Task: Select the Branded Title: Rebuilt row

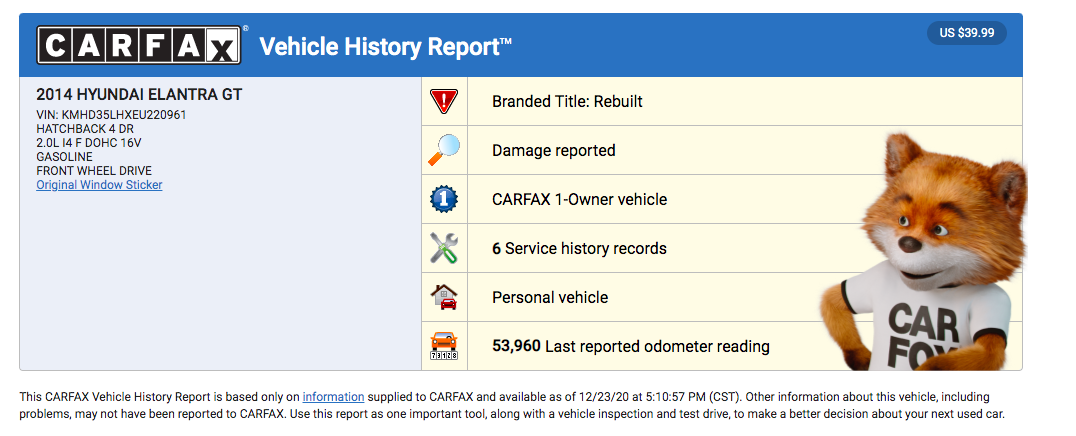Action: coord(722,102)
